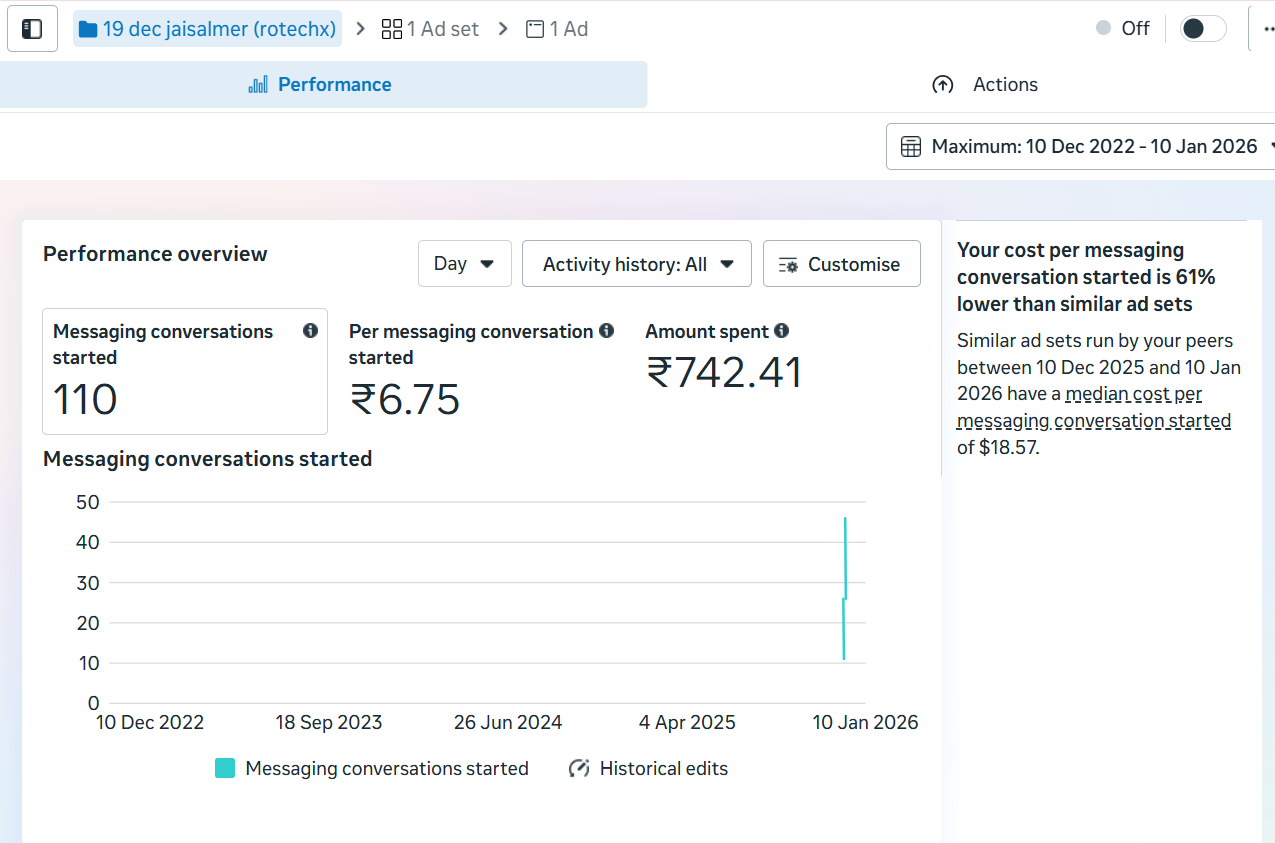Click the Per messaging conversation ₹6.75 value
The image size is (1275, 843).
(x=405, y=400)
